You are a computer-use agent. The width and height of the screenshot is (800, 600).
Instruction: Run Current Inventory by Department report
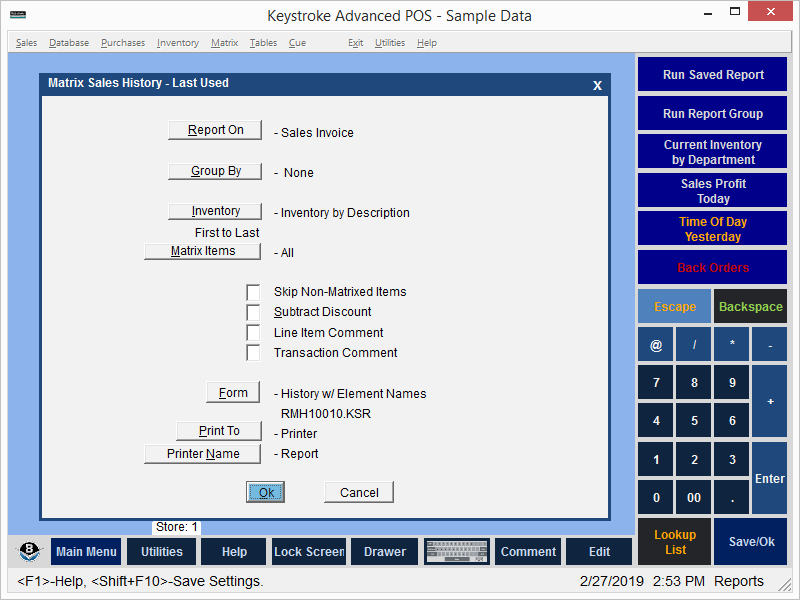(x=712, y=152)
